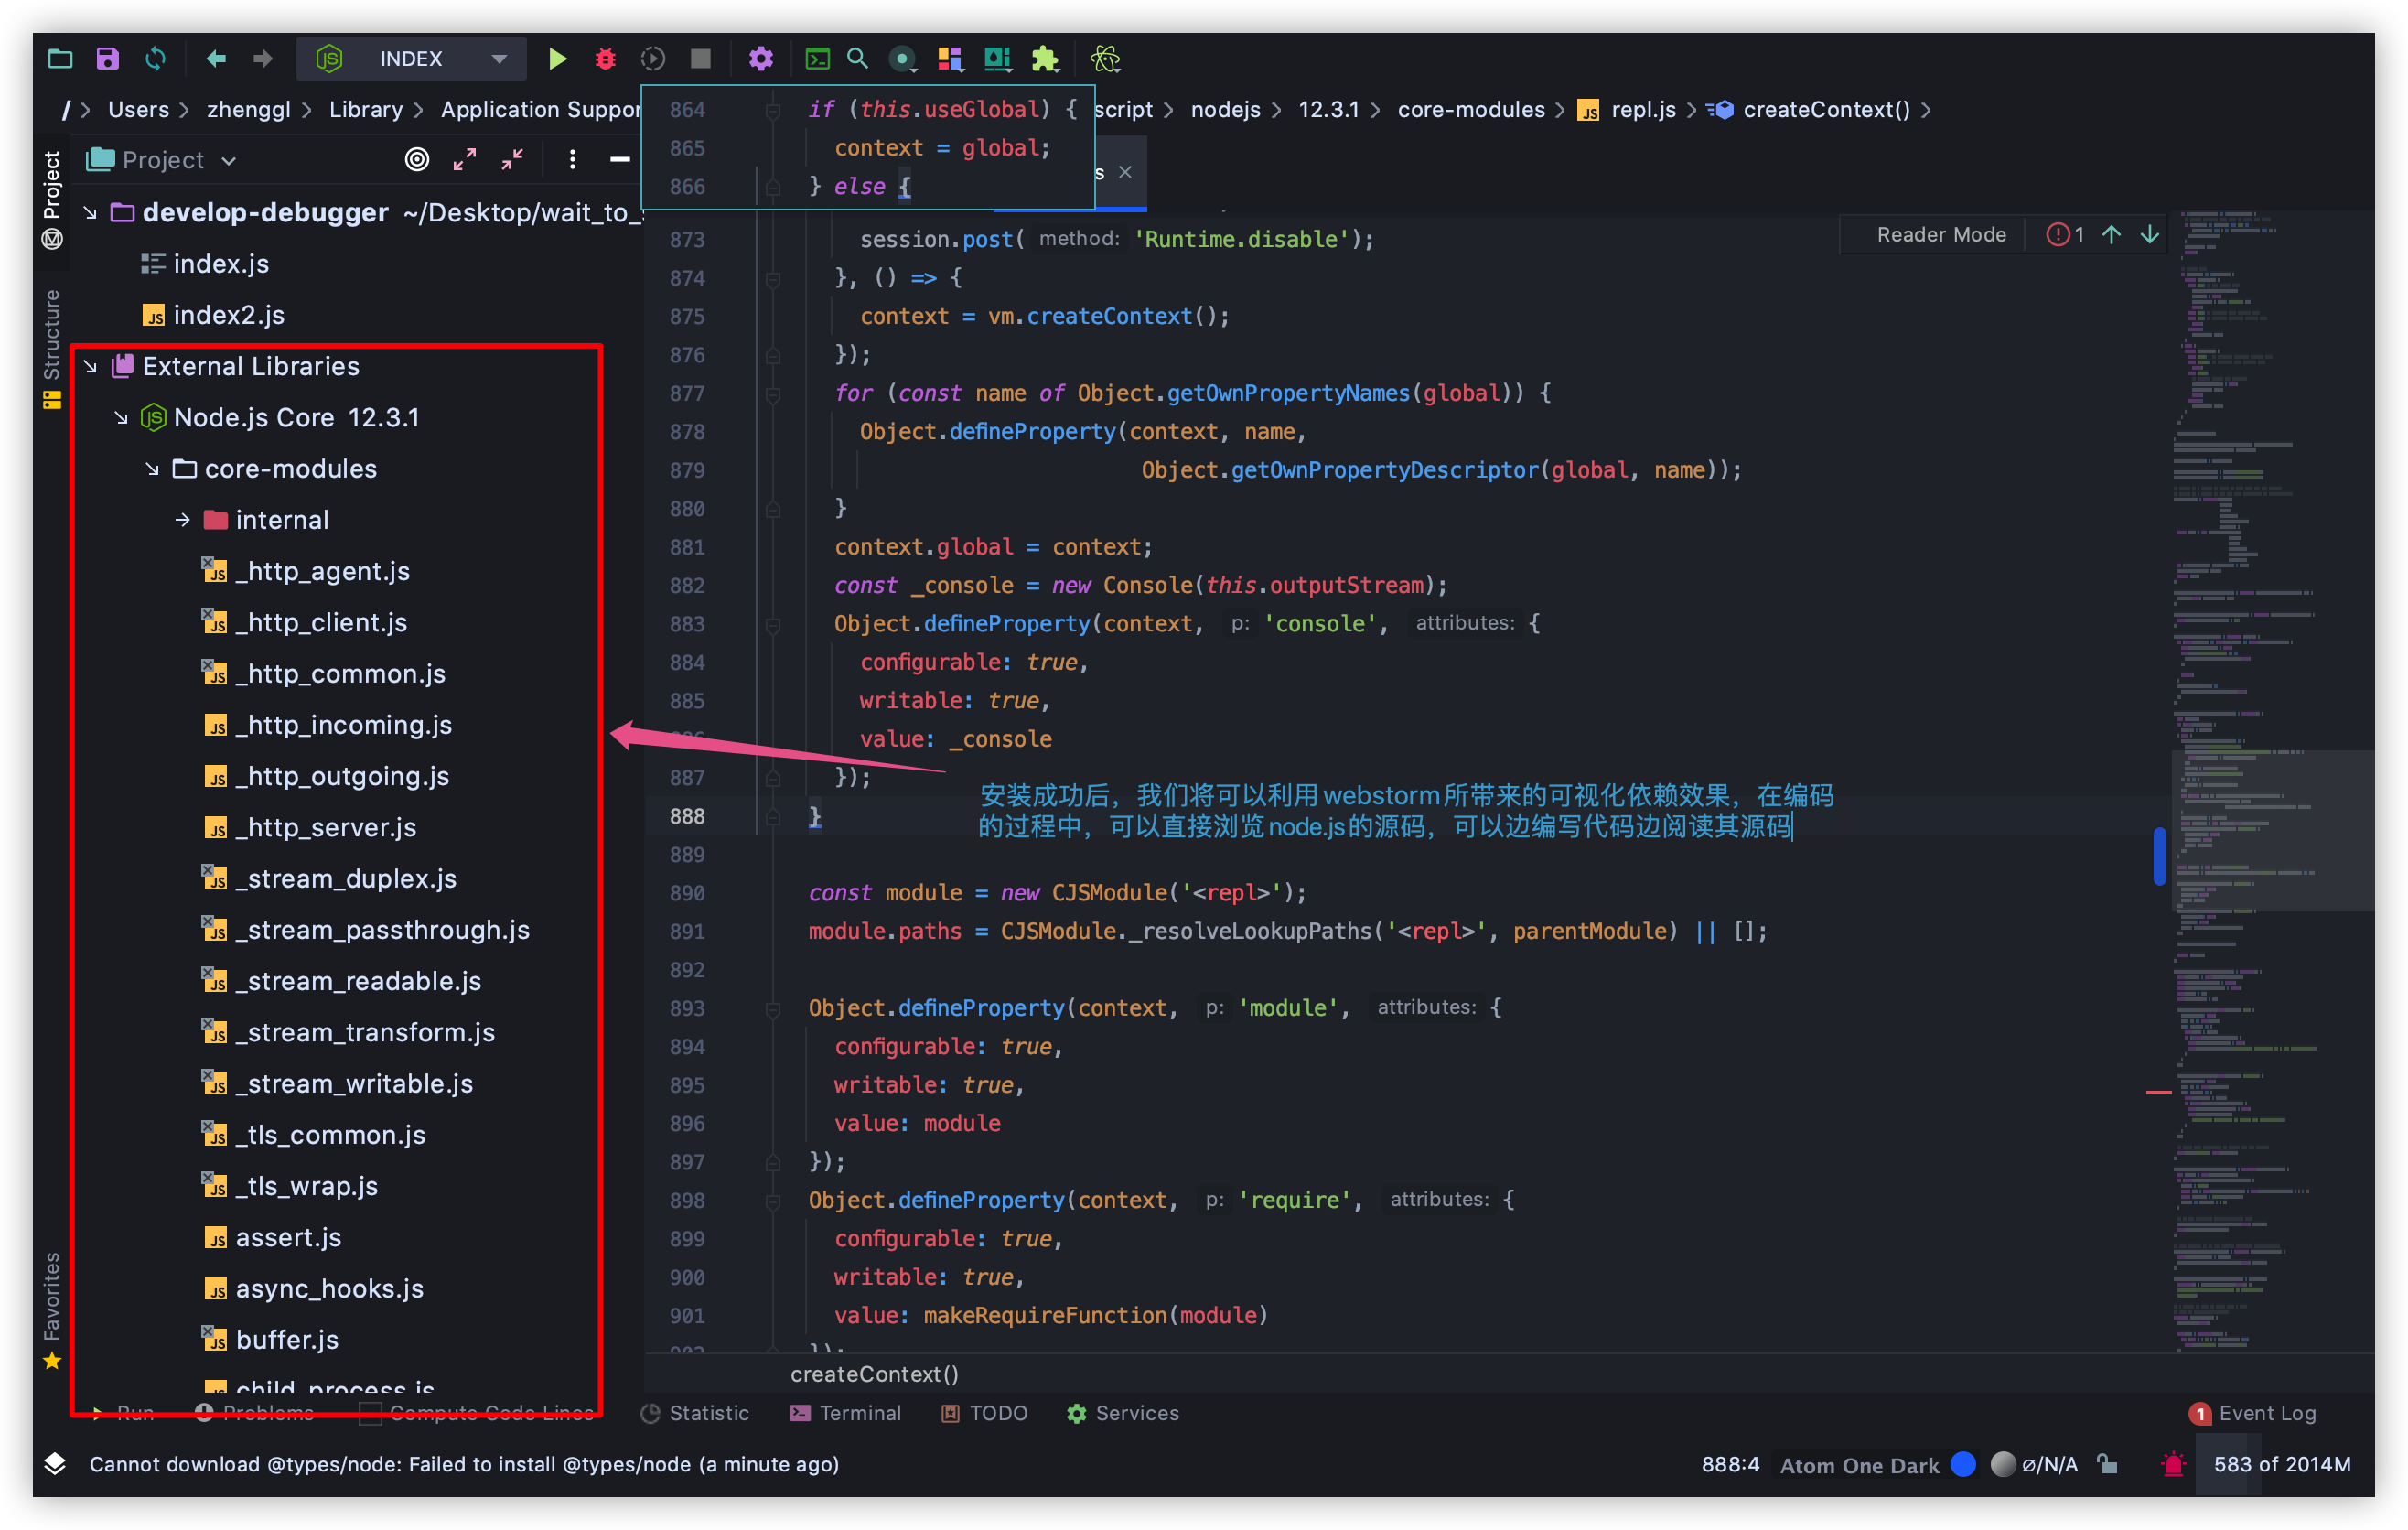Collapse the External Libraries node
Screen dimensions: 2408x1530
(90, 367)
